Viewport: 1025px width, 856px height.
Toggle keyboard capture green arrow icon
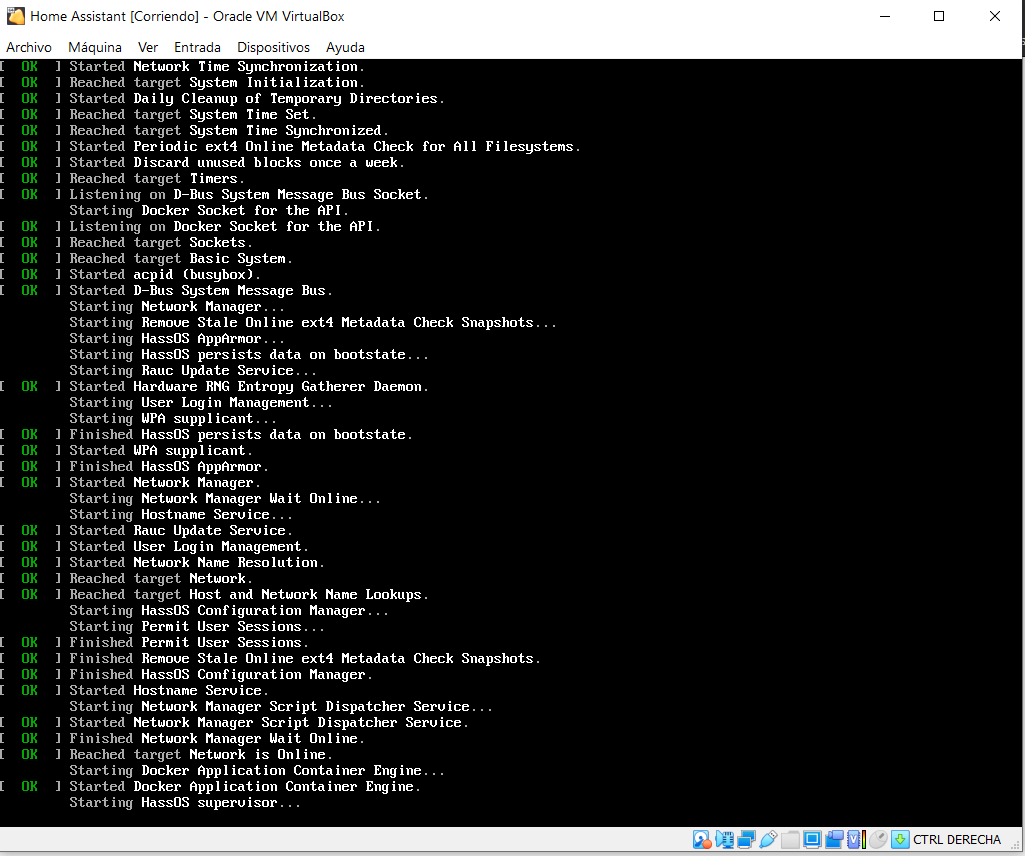coord(899,840)
